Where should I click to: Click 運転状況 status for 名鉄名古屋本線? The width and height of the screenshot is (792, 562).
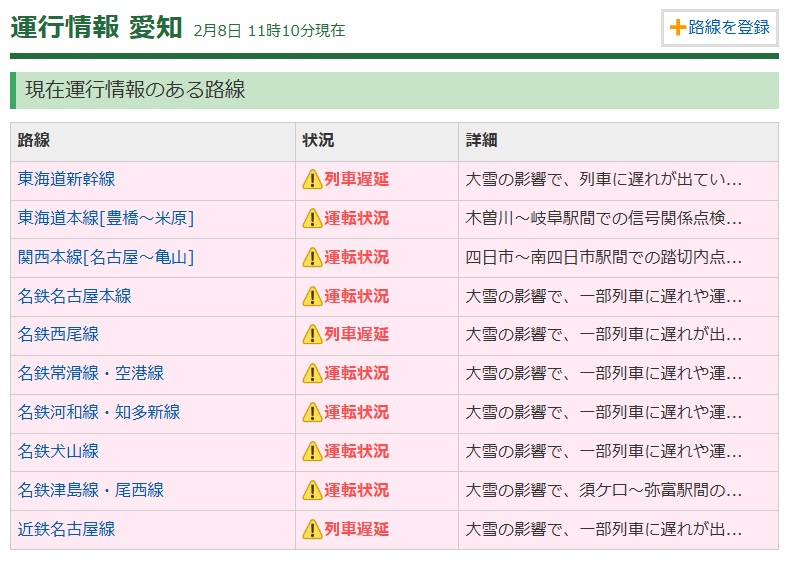click(357, 296)
